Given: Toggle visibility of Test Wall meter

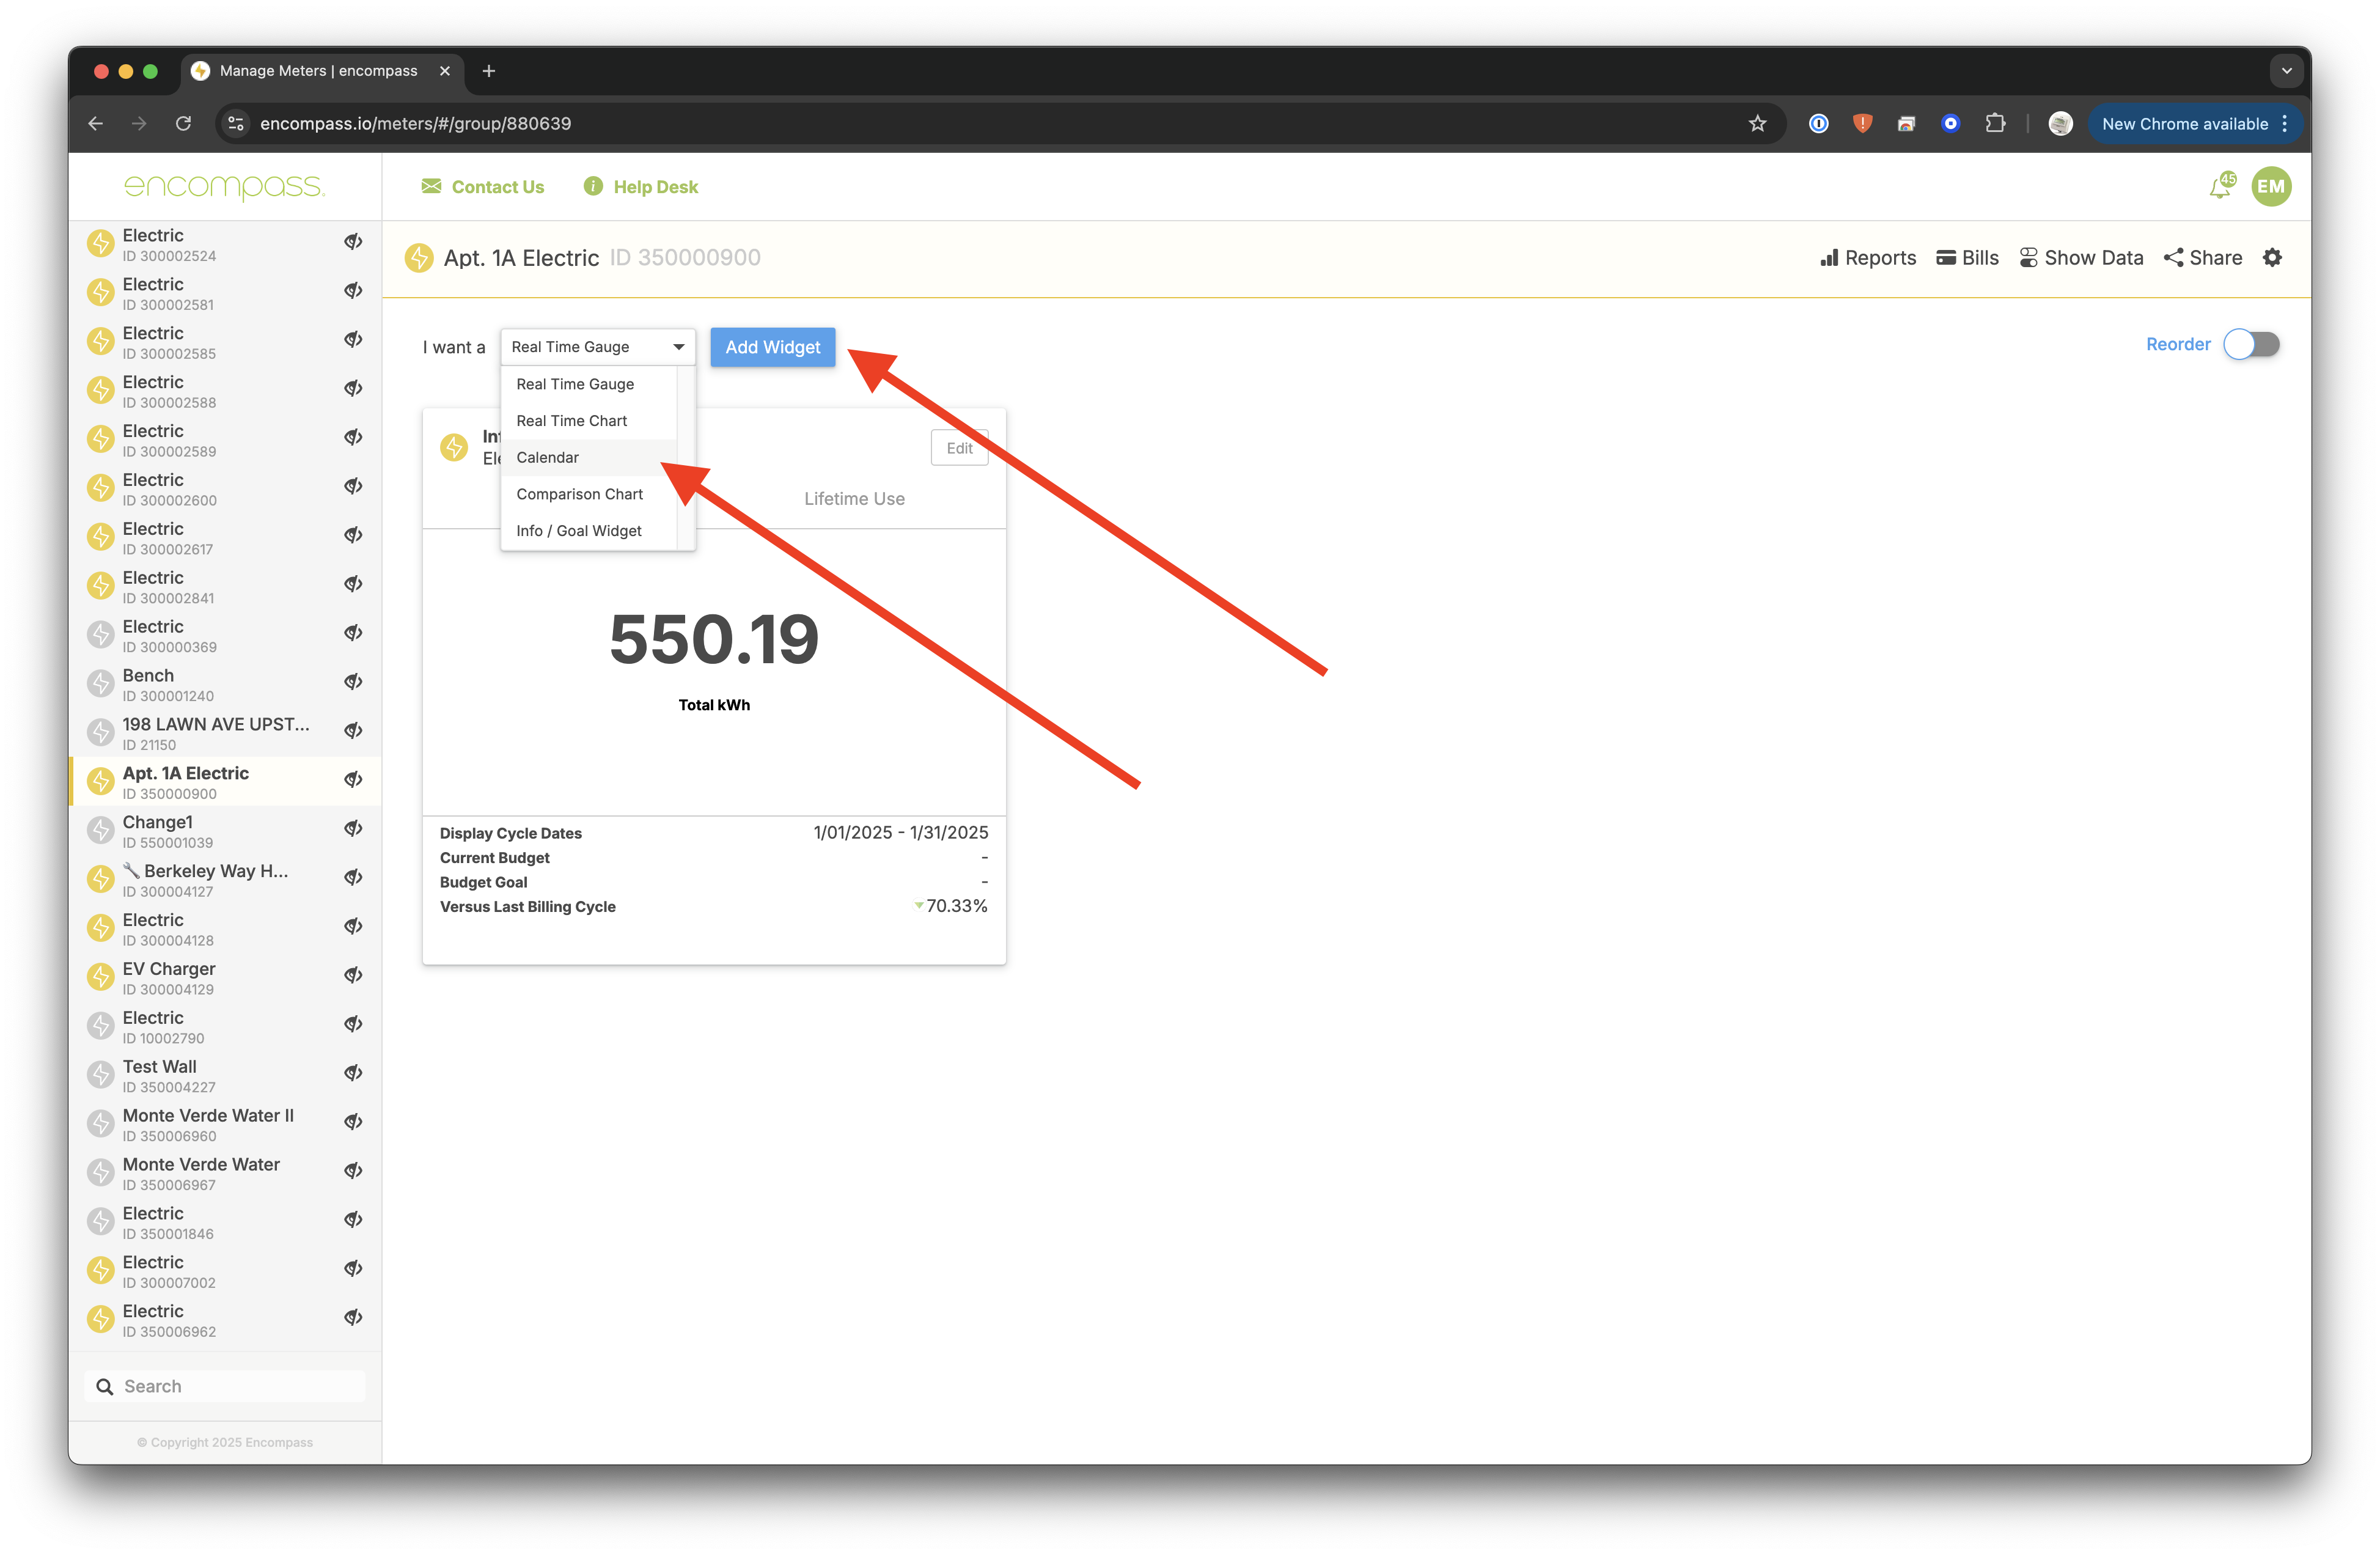Looking at the screenshot, I should tap(353, 1073).
